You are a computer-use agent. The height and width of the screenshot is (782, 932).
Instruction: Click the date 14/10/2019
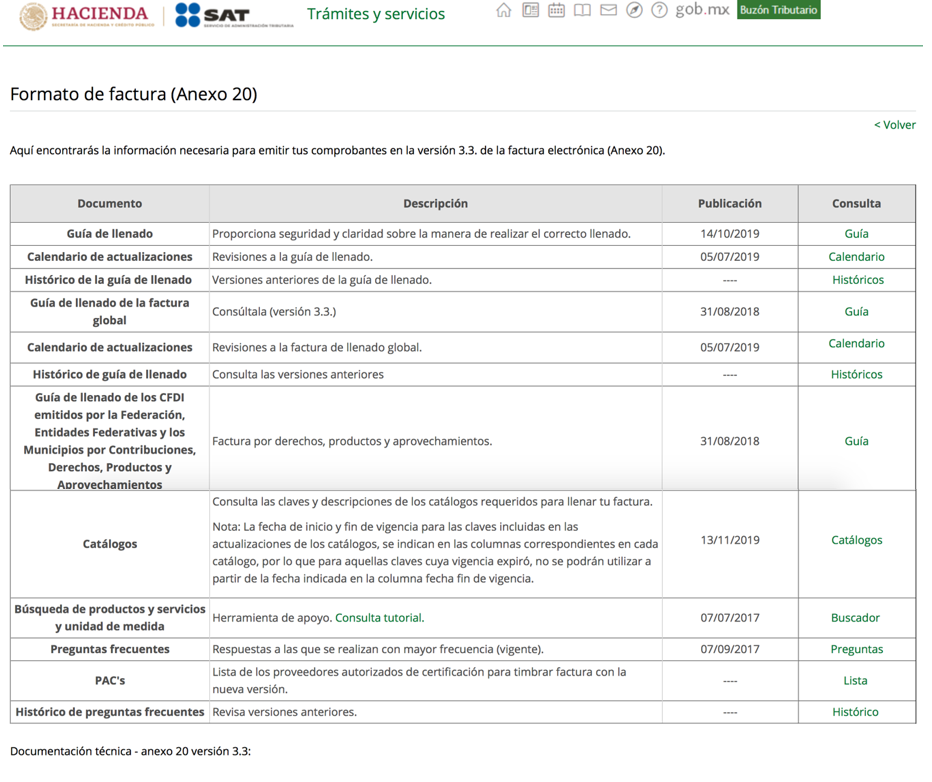(x=730, y=234)
